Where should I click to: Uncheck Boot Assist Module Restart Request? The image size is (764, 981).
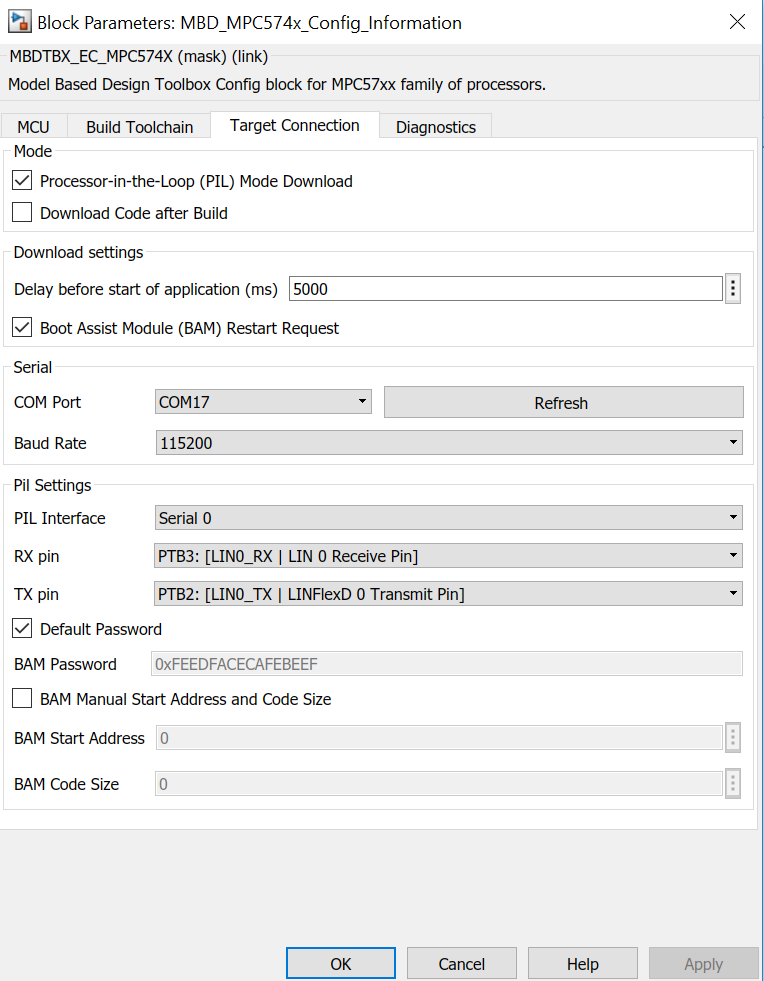22,328
